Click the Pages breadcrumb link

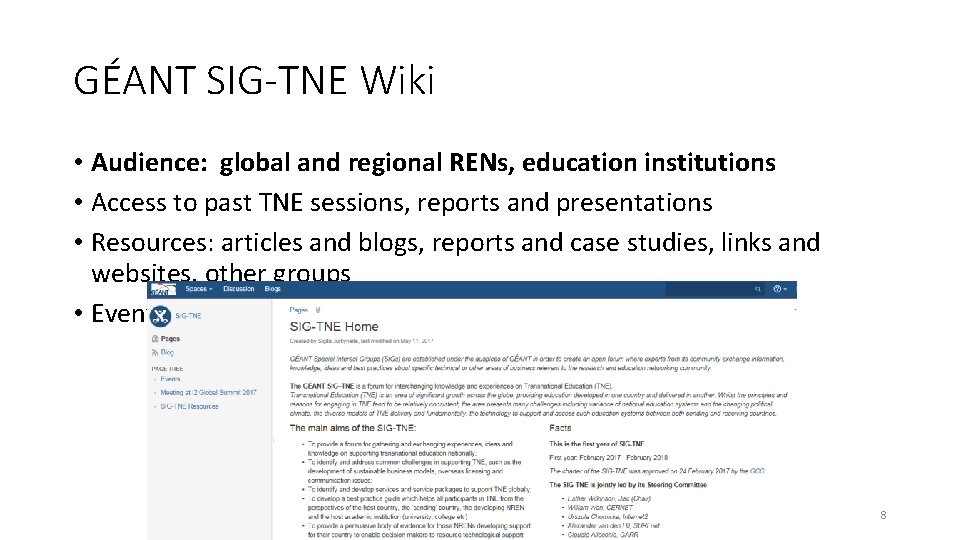[x=298, y=310]
